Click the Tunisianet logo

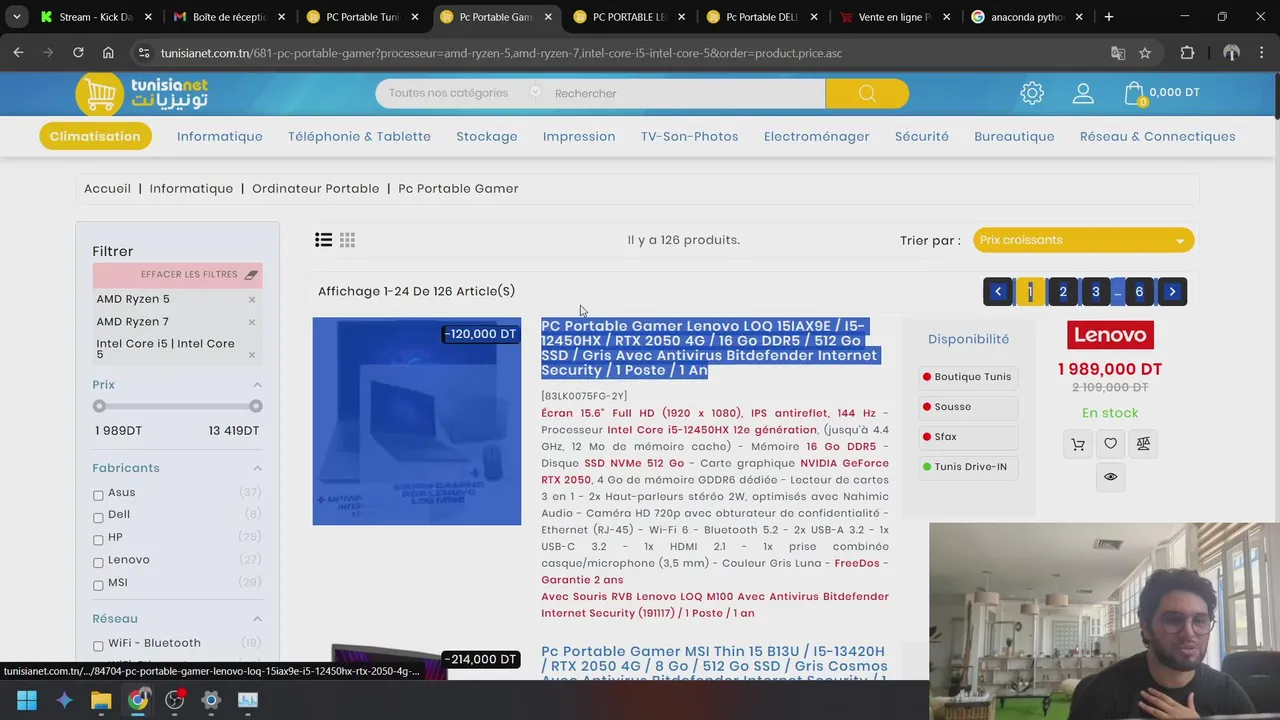142,94
